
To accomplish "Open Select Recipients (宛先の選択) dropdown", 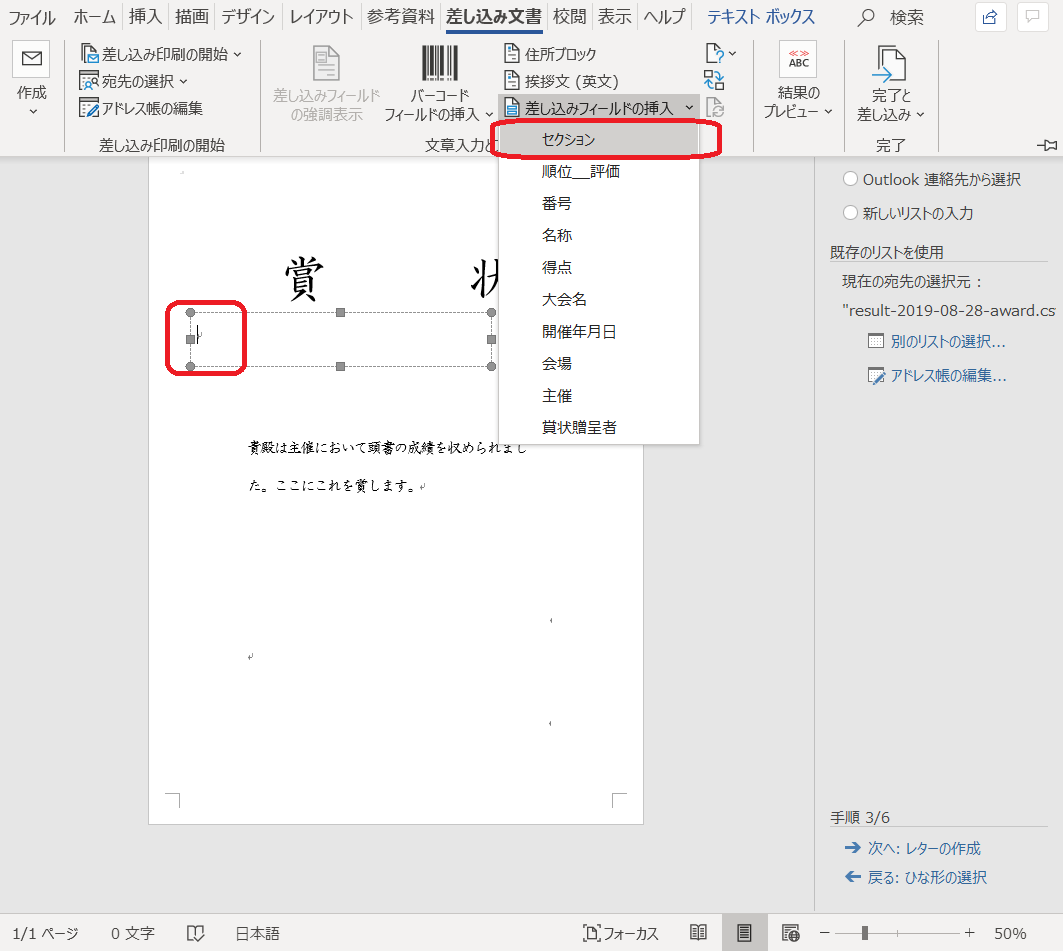I will point(134,81).
